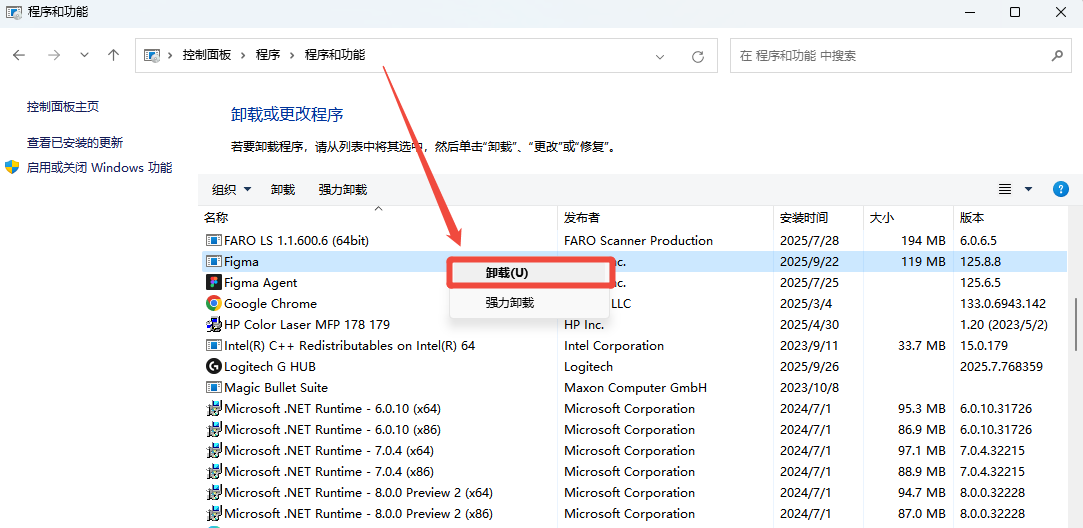
Task: Open 查看已安装的更新 link
Action: (x=75, y=143)
